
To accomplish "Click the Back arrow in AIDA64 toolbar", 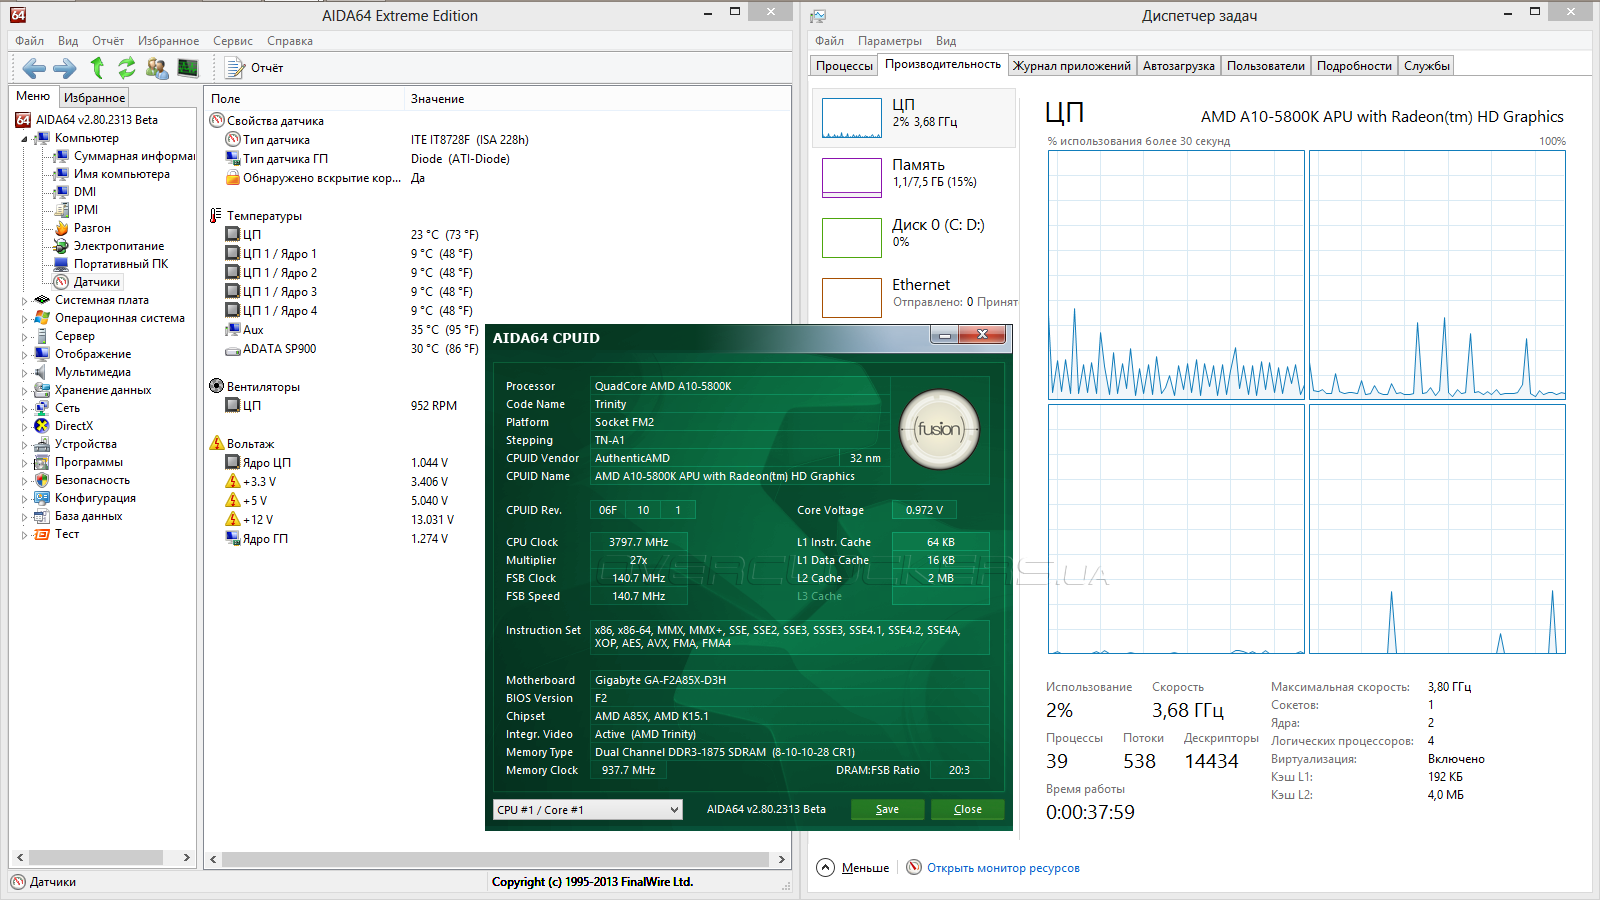I will pyautogui.click(x=34, y=68).
